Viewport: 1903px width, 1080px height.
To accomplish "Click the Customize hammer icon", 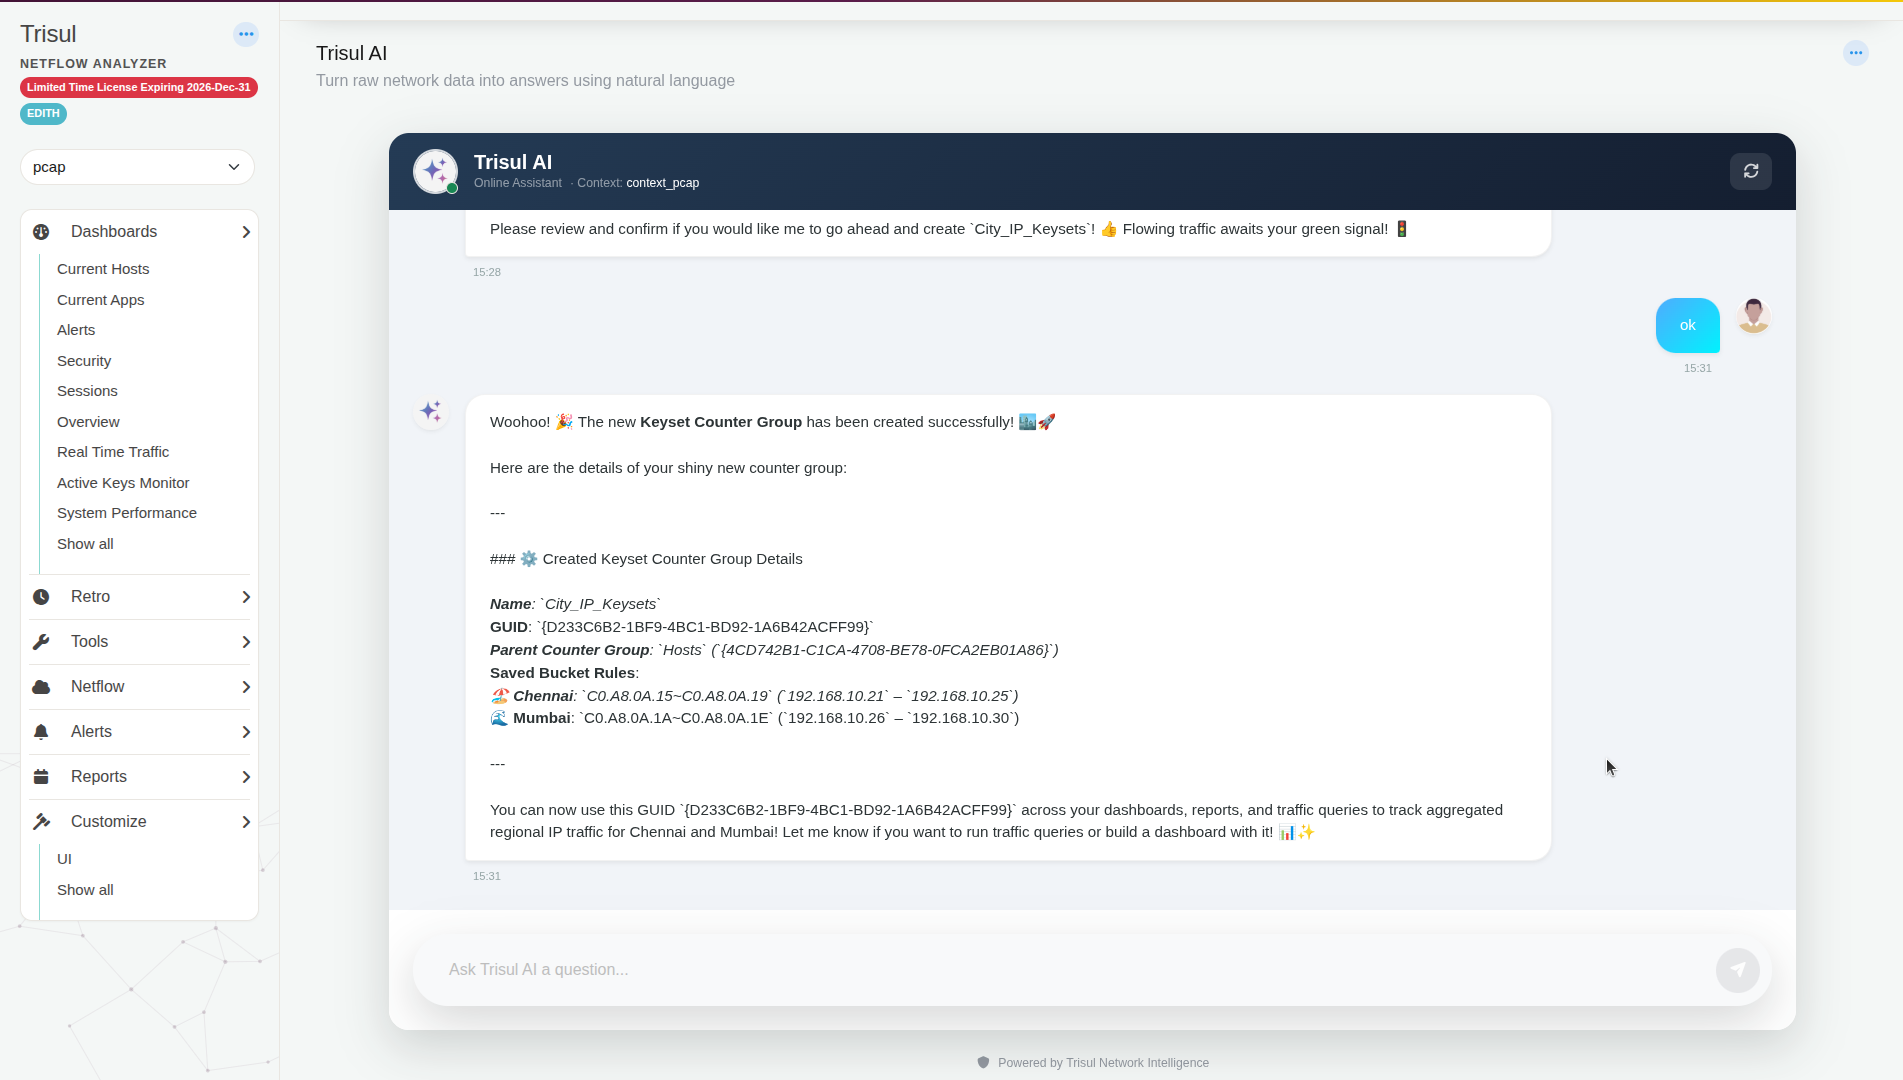I will tap(41, 822).
